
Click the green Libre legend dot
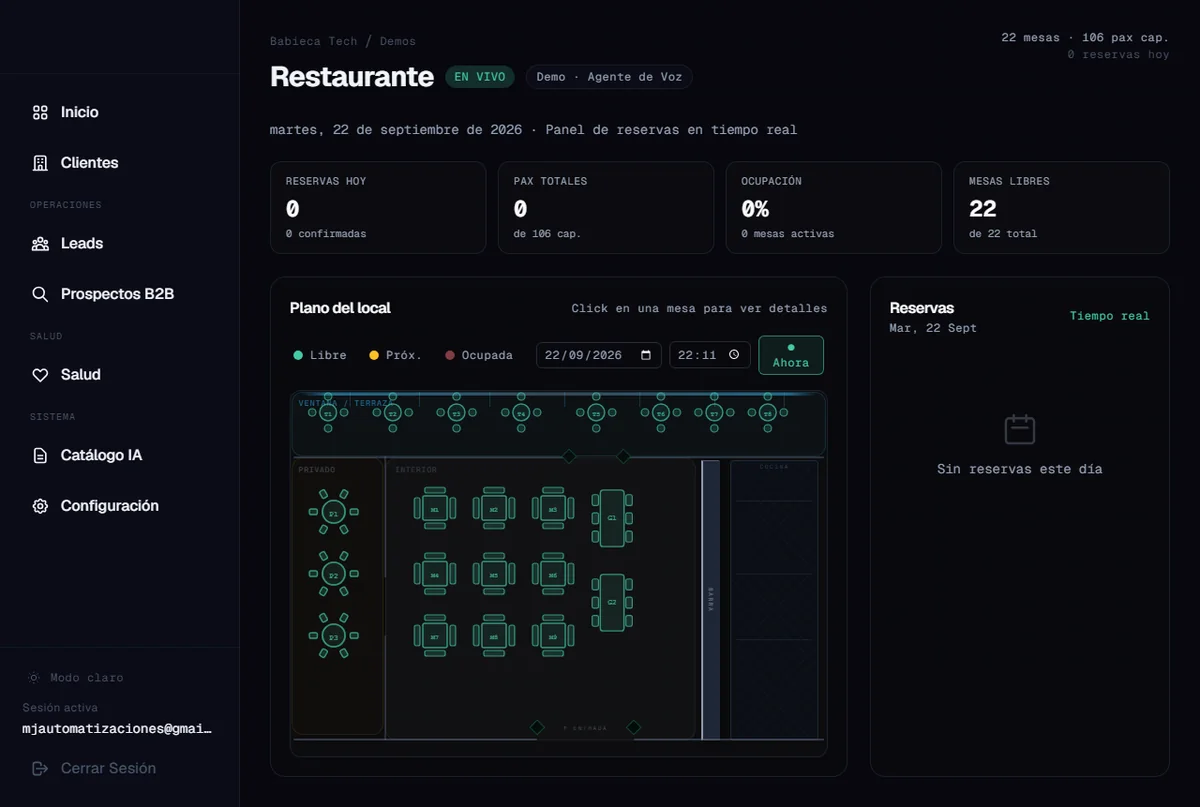click(297, 355)
